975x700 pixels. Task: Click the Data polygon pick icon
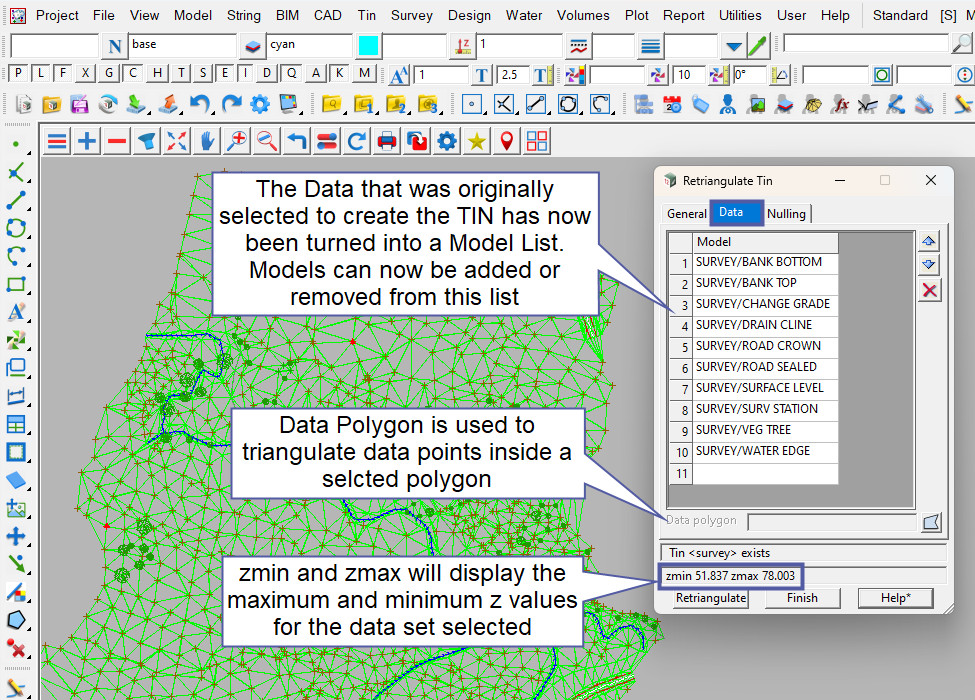click(931, 521)
